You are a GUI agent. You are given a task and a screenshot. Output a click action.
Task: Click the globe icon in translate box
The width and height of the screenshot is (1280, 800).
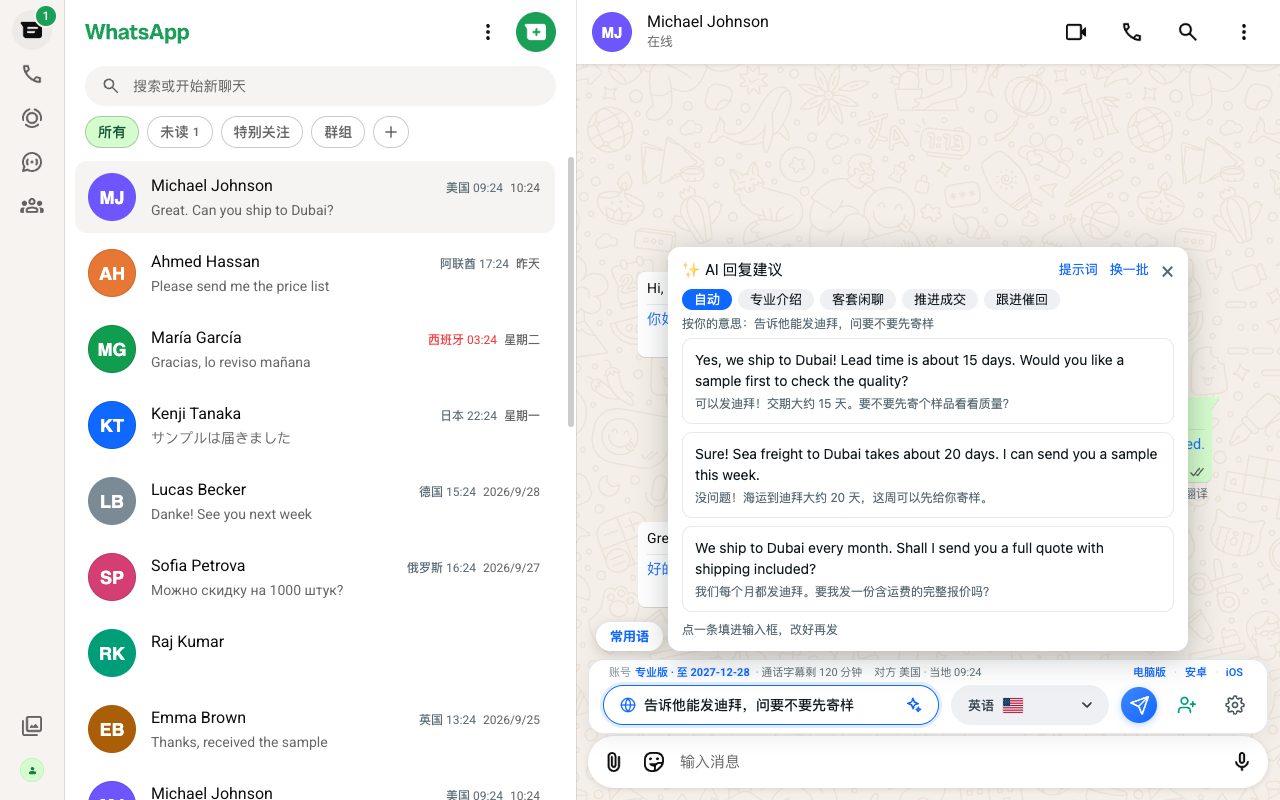(x=628, y=705)
